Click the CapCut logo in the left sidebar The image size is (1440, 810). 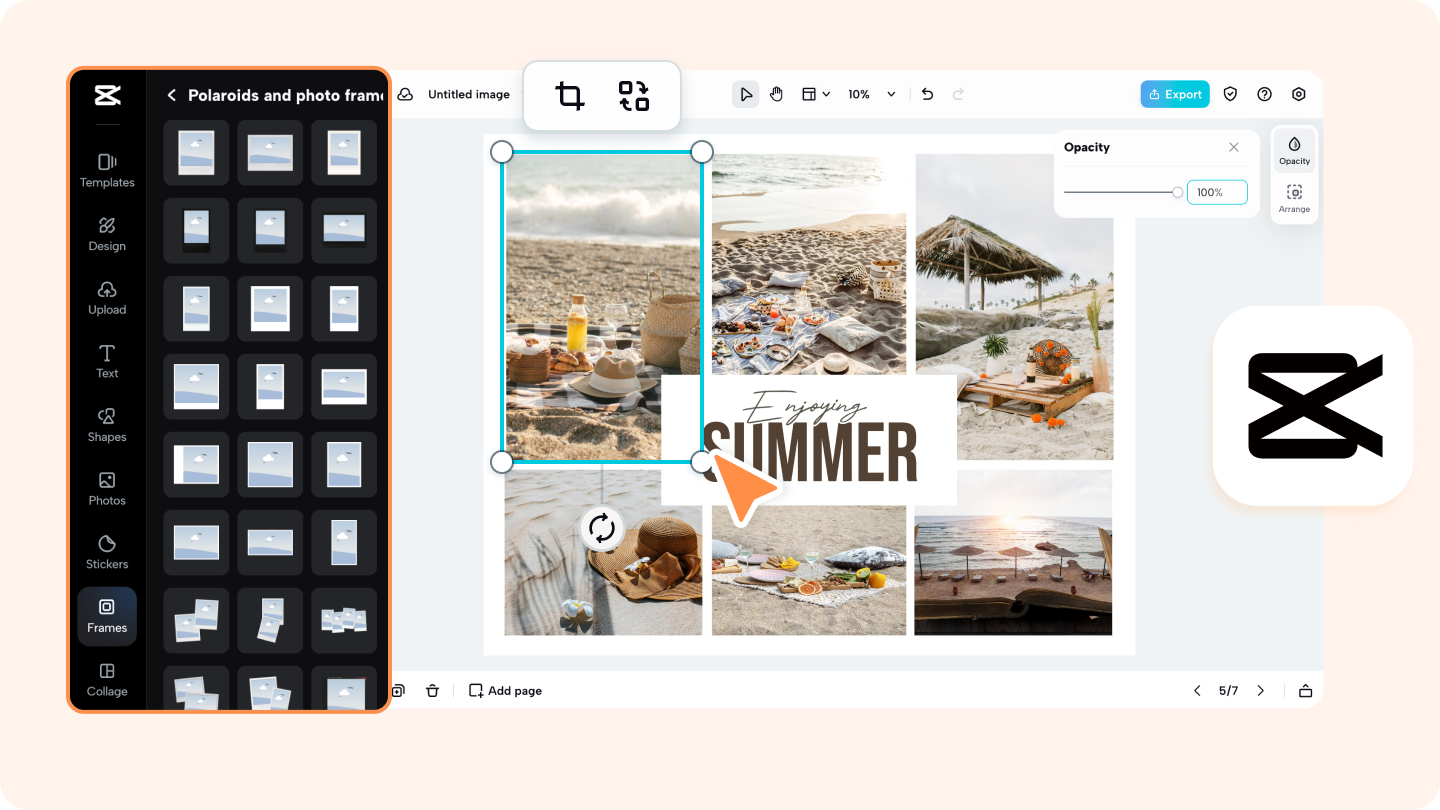pyautogui.click(x=107, y=95)
